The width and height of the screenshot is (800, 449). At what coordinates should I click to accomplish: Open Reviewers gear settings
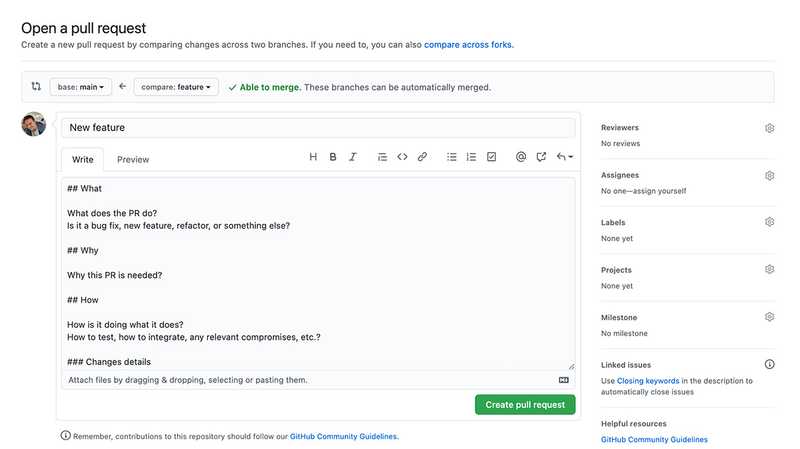pyautogui.click(x=769, y=128)
